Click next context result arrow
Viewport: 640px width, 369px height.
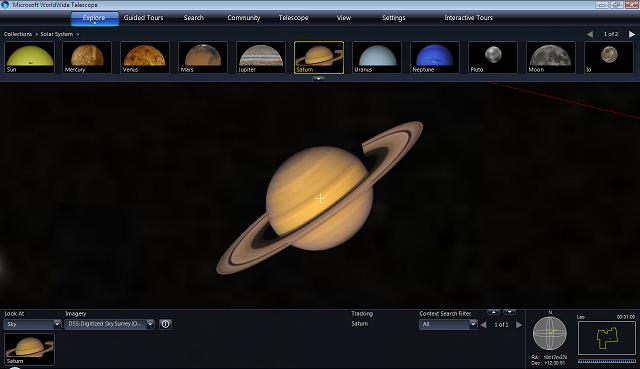point(519,325)
